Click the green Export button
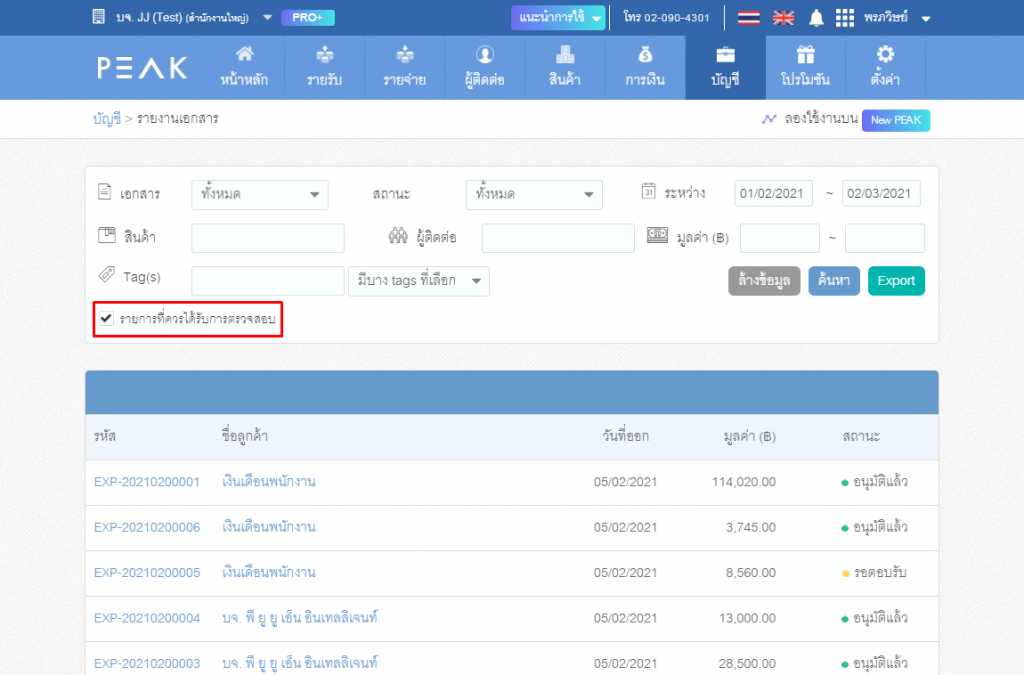1024x675 pixels. pyautogui.click(x=896, y=281)
